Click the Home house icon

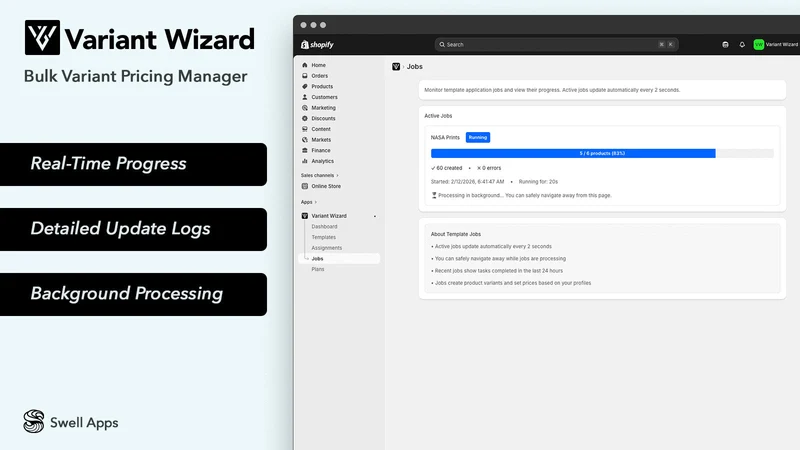click(305, 65)
